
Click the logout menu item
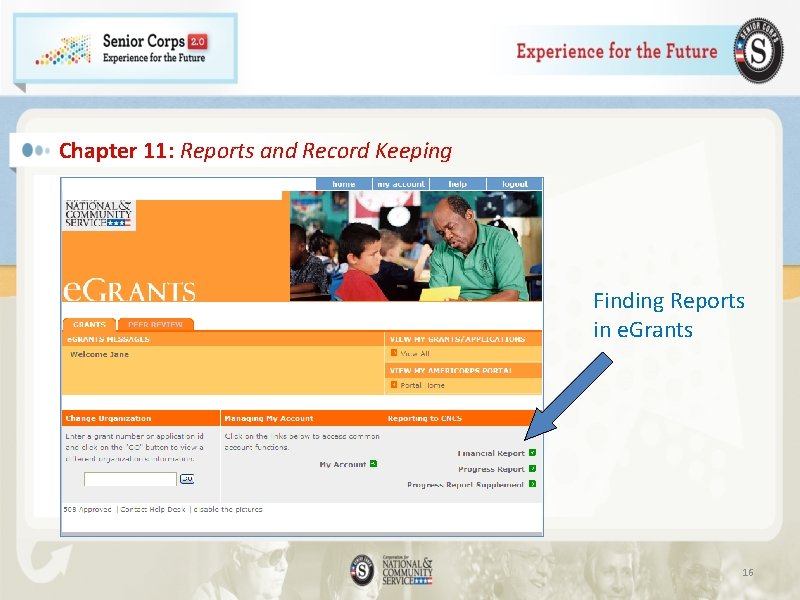pos(515,184)
